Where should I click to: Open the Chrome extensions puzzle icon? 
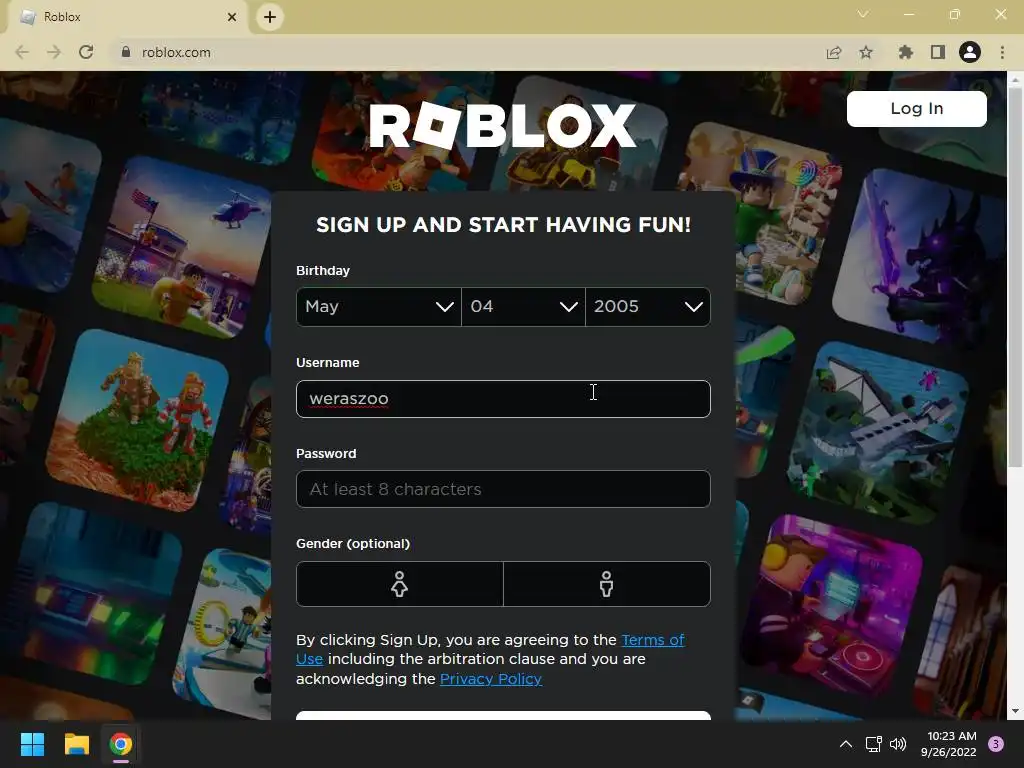906,52
